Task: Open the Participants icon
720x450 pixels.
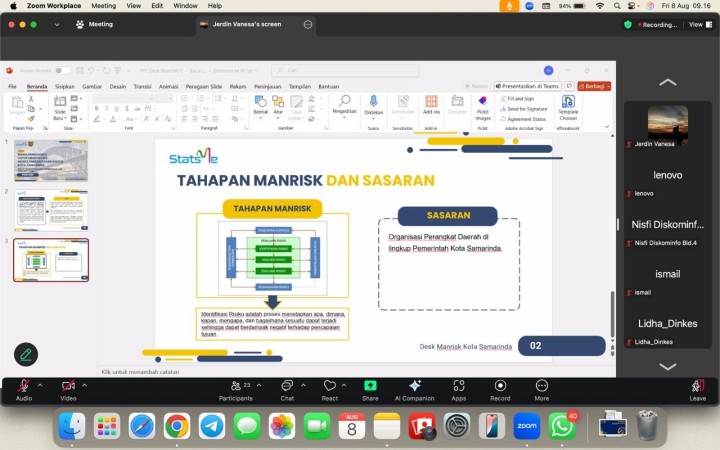Action: point(236,386)
